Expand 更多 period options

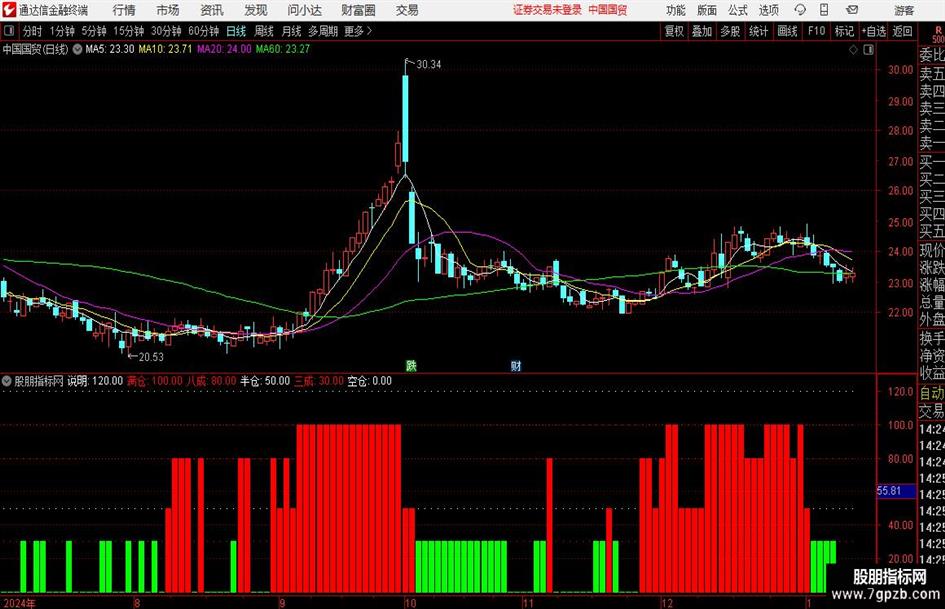tap(359, 31)
